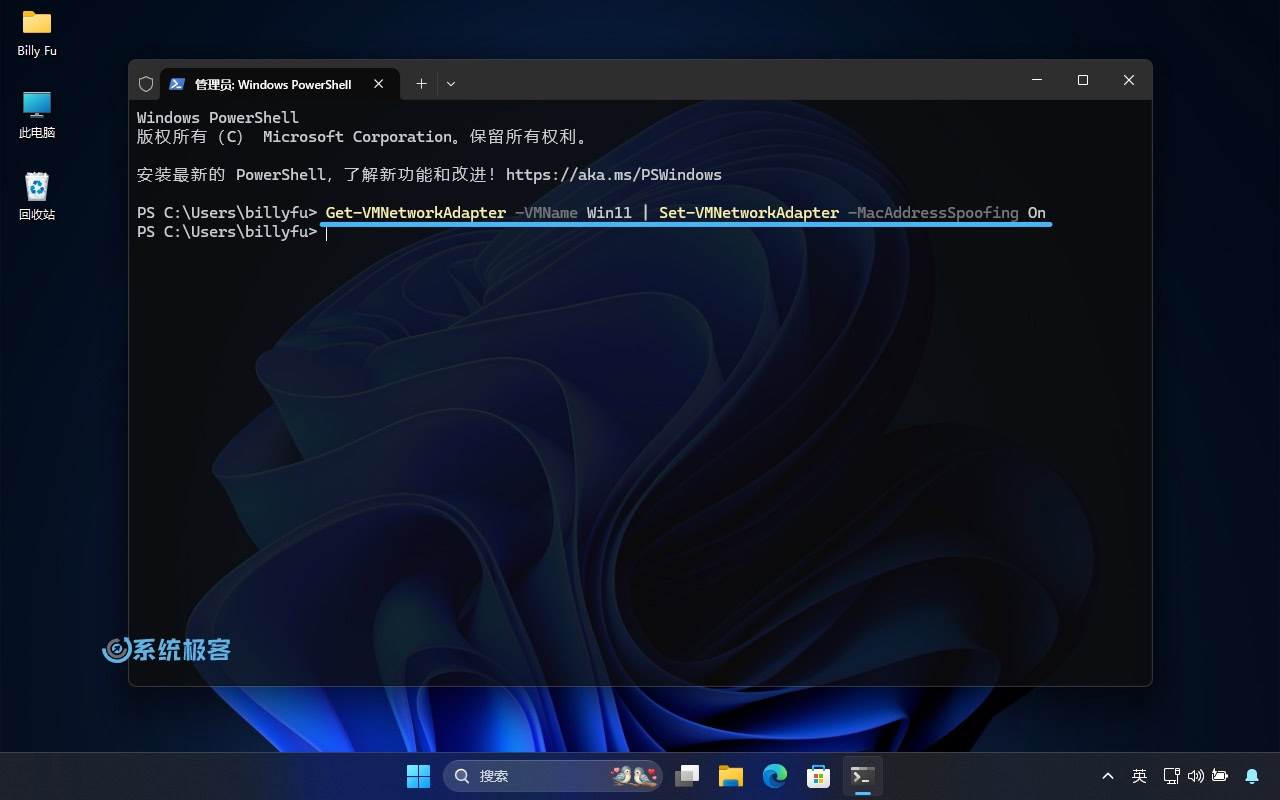Screen dimensions: 1280x800
Task: Click the -VMName parameter text
Action: click(546, 213)
